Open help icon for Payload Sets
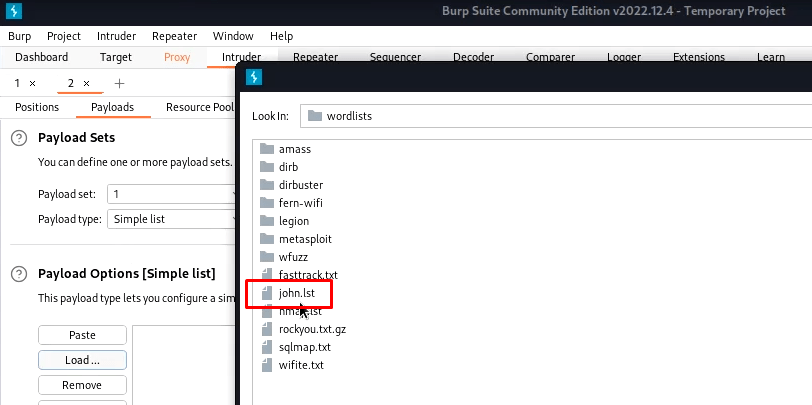Screen dimensions: 812x405 [19, 138]
